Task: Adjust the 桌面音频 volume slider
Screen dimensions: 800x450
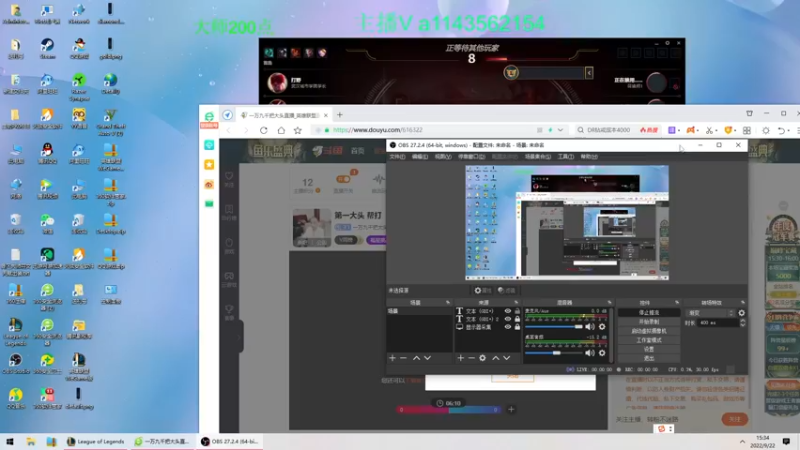Action: (554, 353)
